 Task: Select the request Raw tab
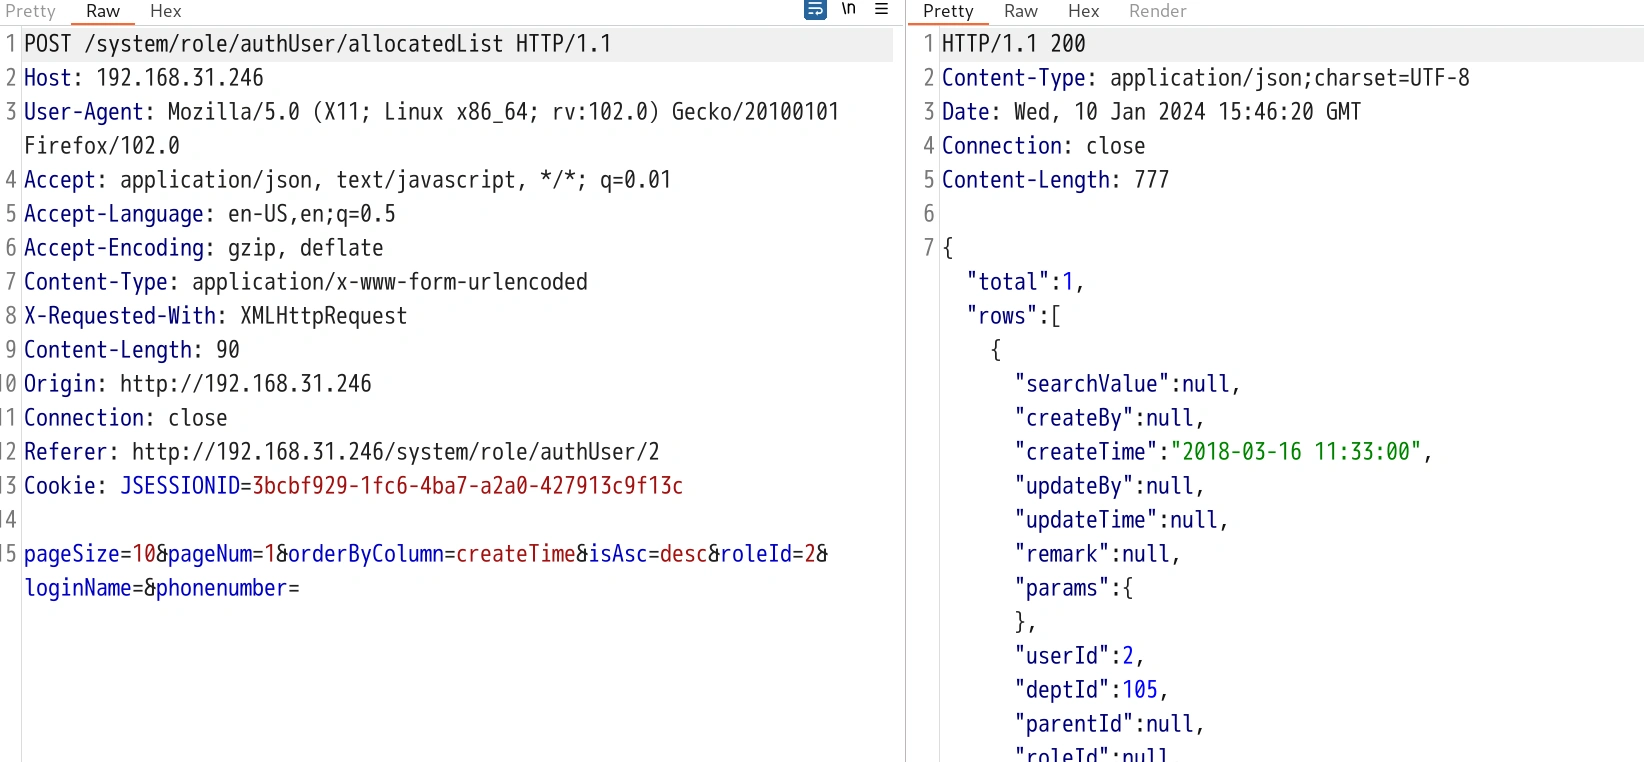102,11
